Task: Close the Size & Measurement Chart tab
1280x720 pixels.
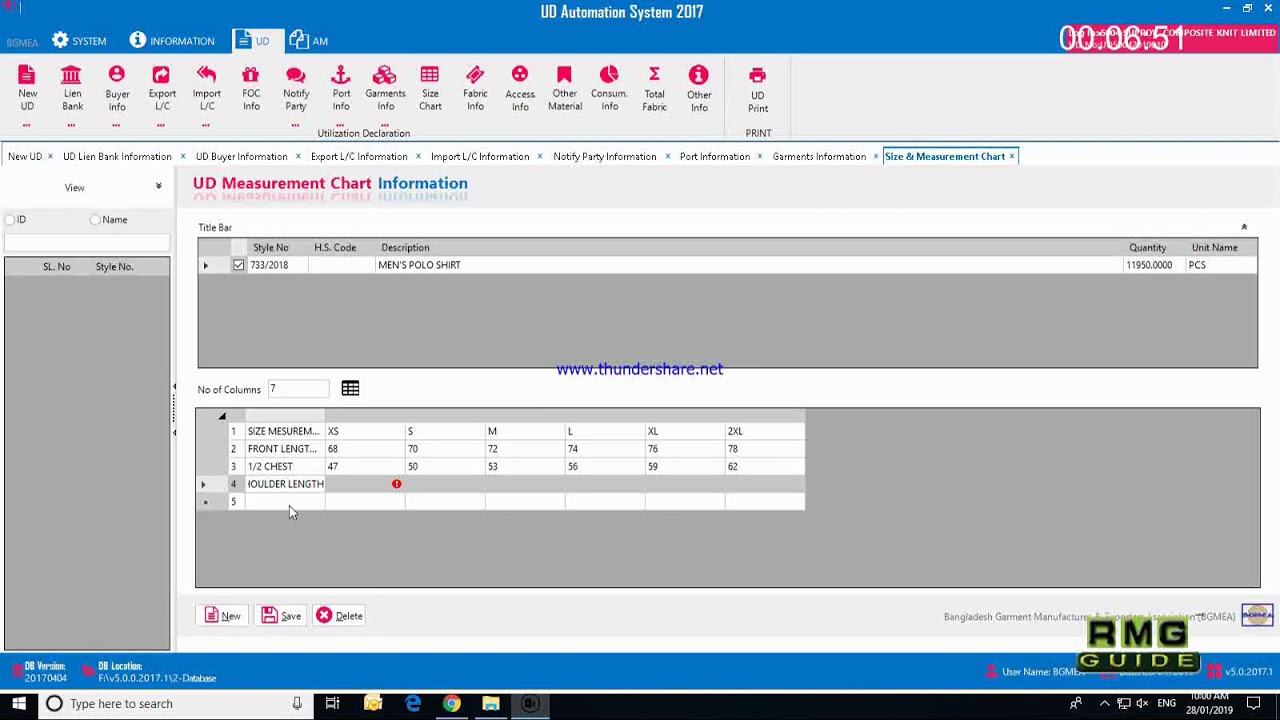Action: click(x=1012, y=156)
